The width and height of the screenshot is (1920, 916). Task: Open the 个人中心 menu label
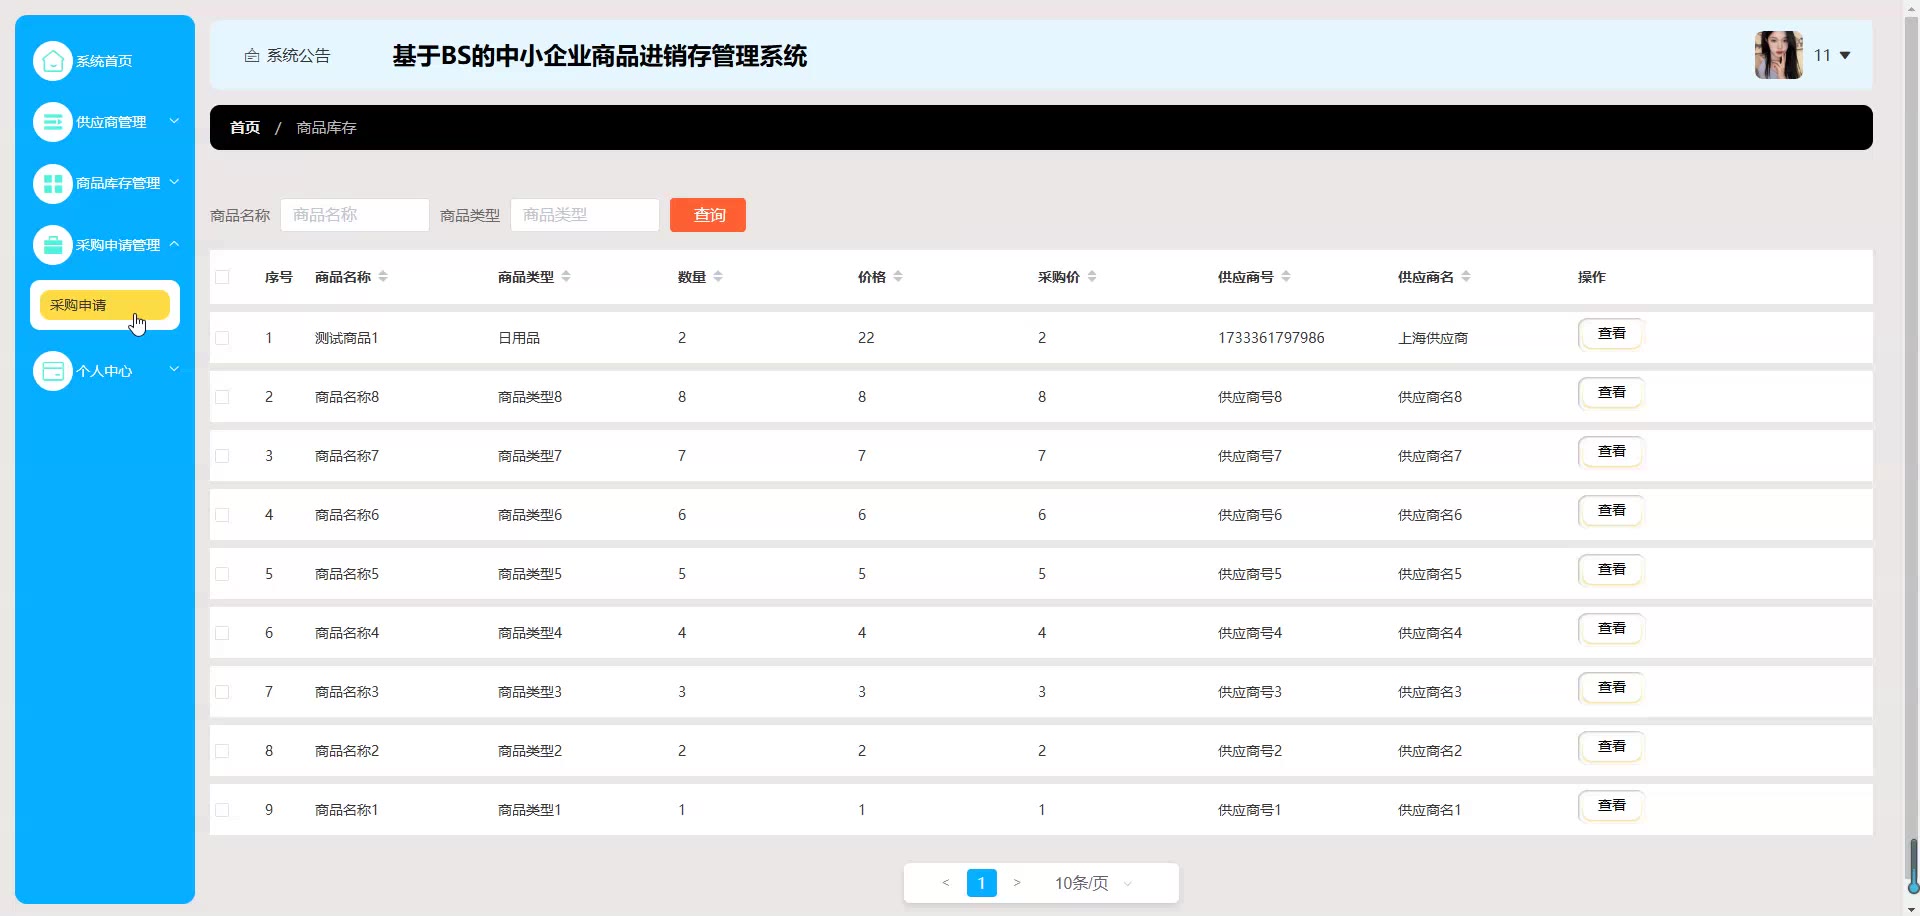pyautogui.click(x=104, y=371)
